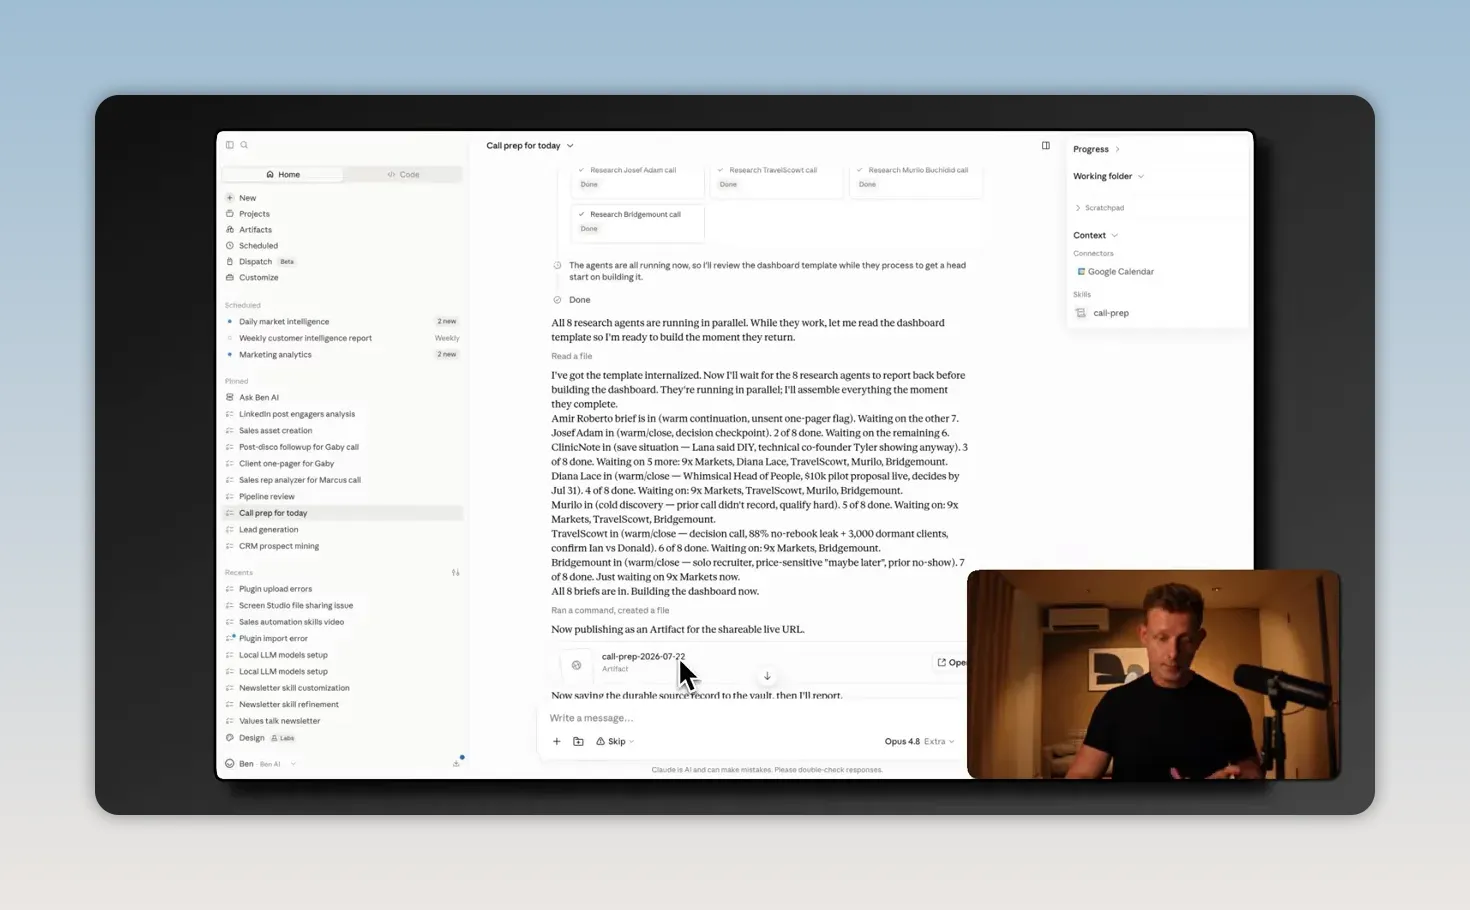Click the Recents filter icon

[x=456, y=573]
